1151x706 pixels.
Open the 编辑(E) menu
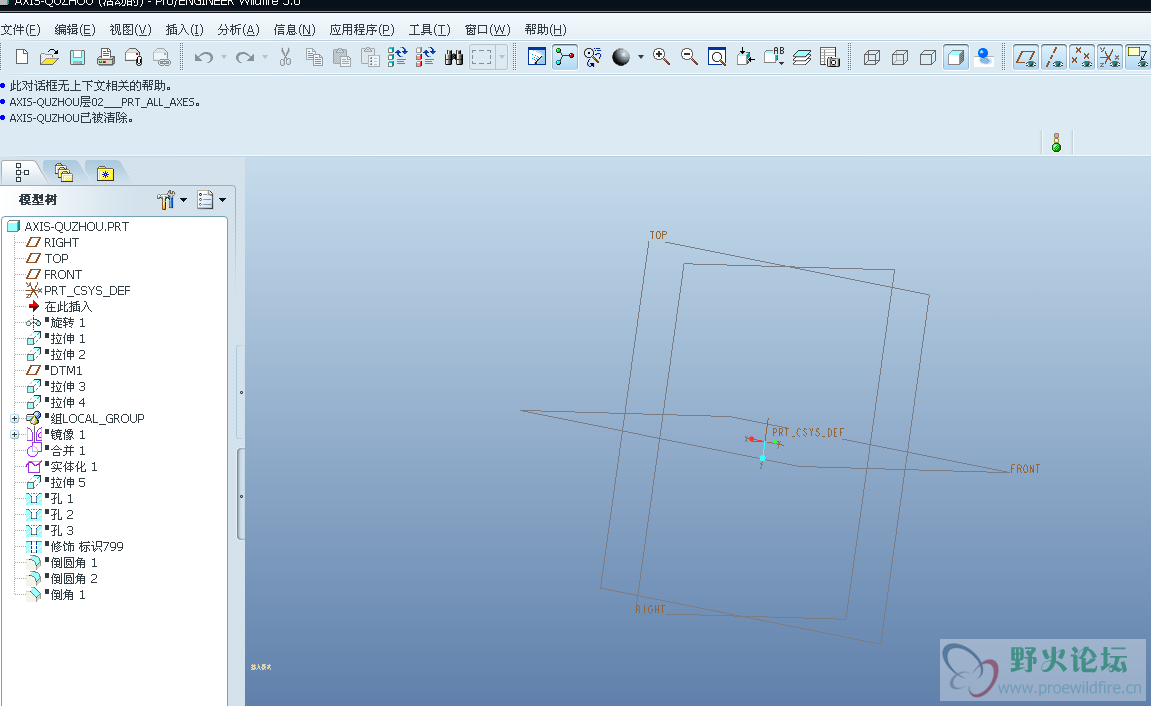[75, 29]
